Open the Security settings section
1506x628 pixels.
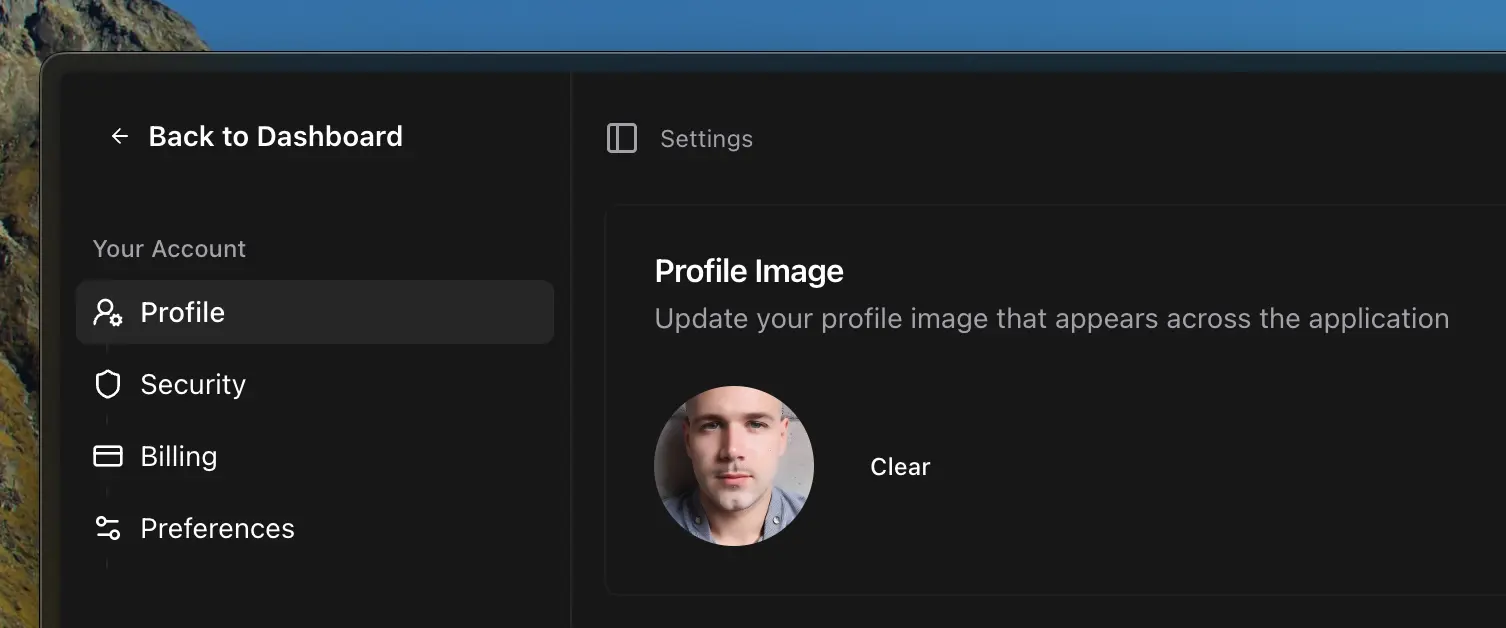click(x=193, y=385)
